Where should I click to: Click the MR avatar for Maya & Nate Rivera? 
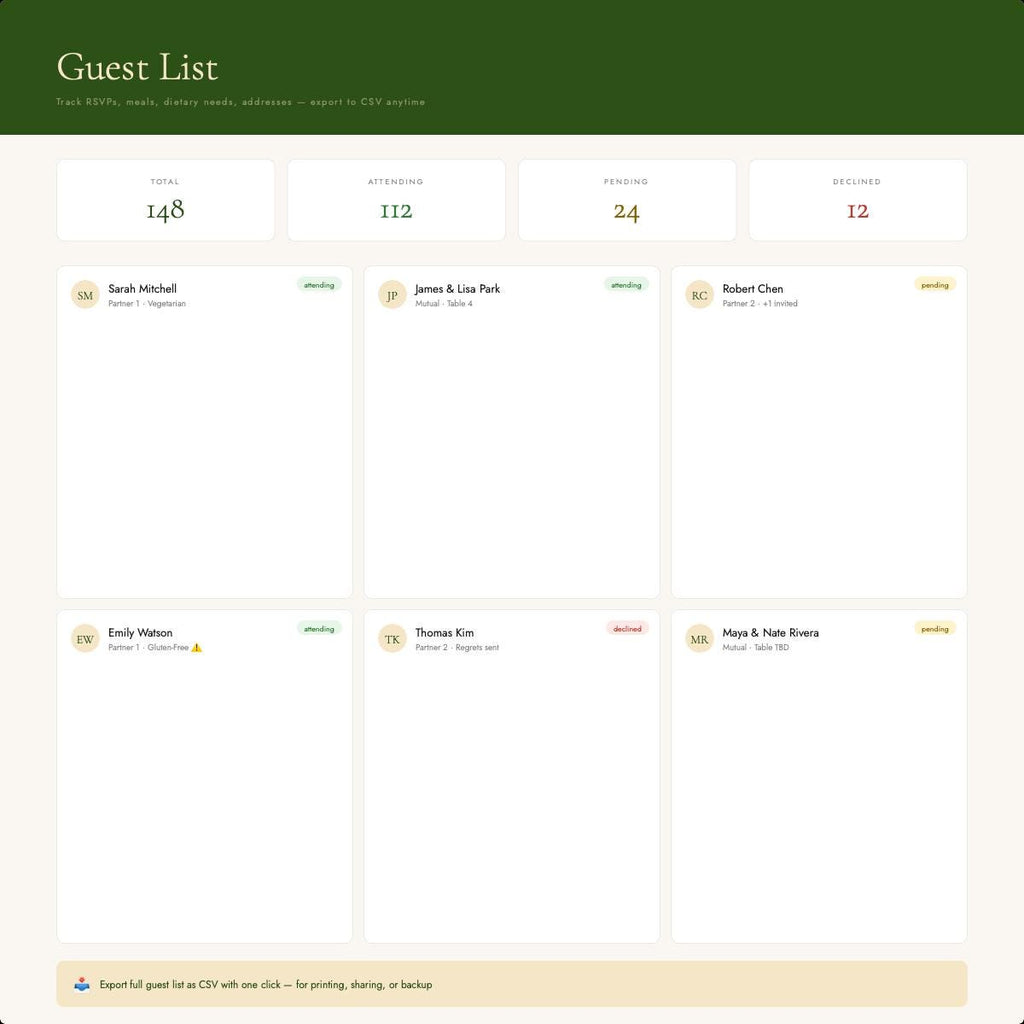[699, 639]
